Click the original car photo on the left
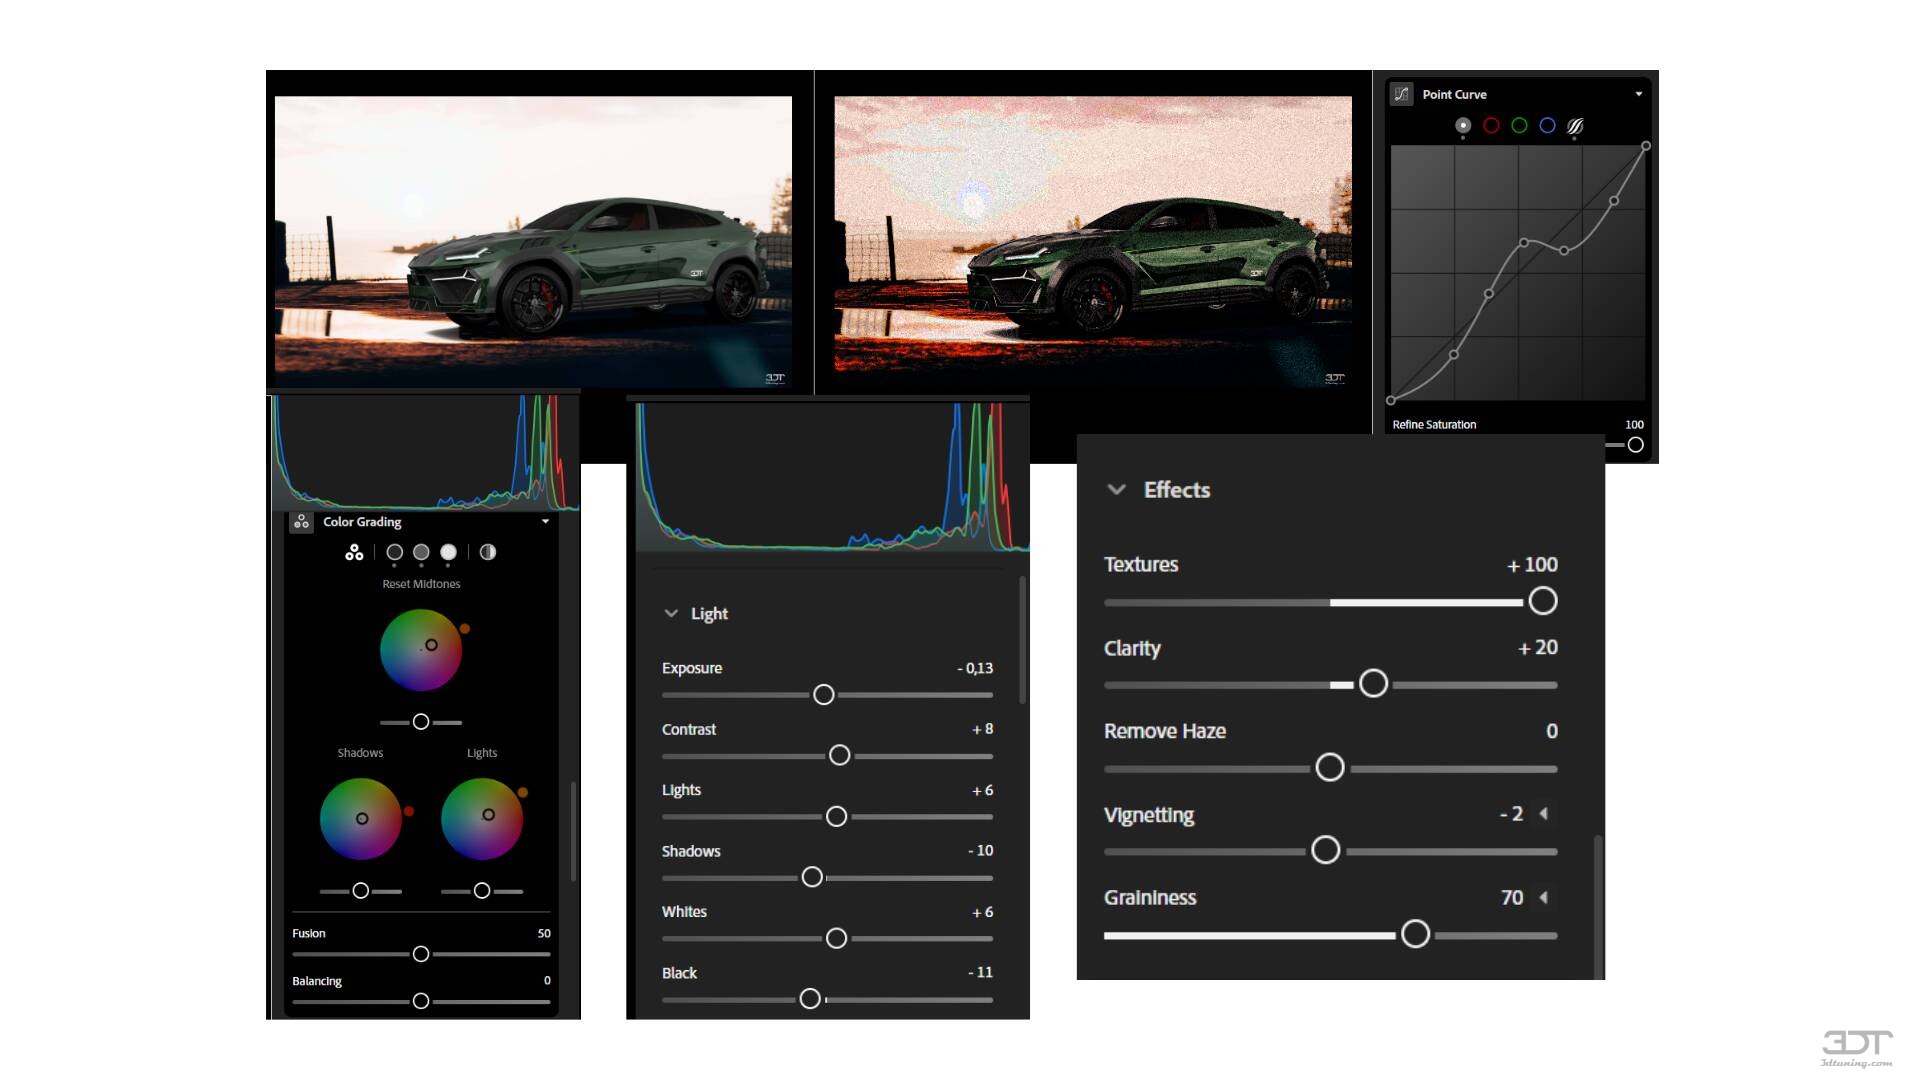This screenshot has width=1920, height=1080. [x=533, y=241]
